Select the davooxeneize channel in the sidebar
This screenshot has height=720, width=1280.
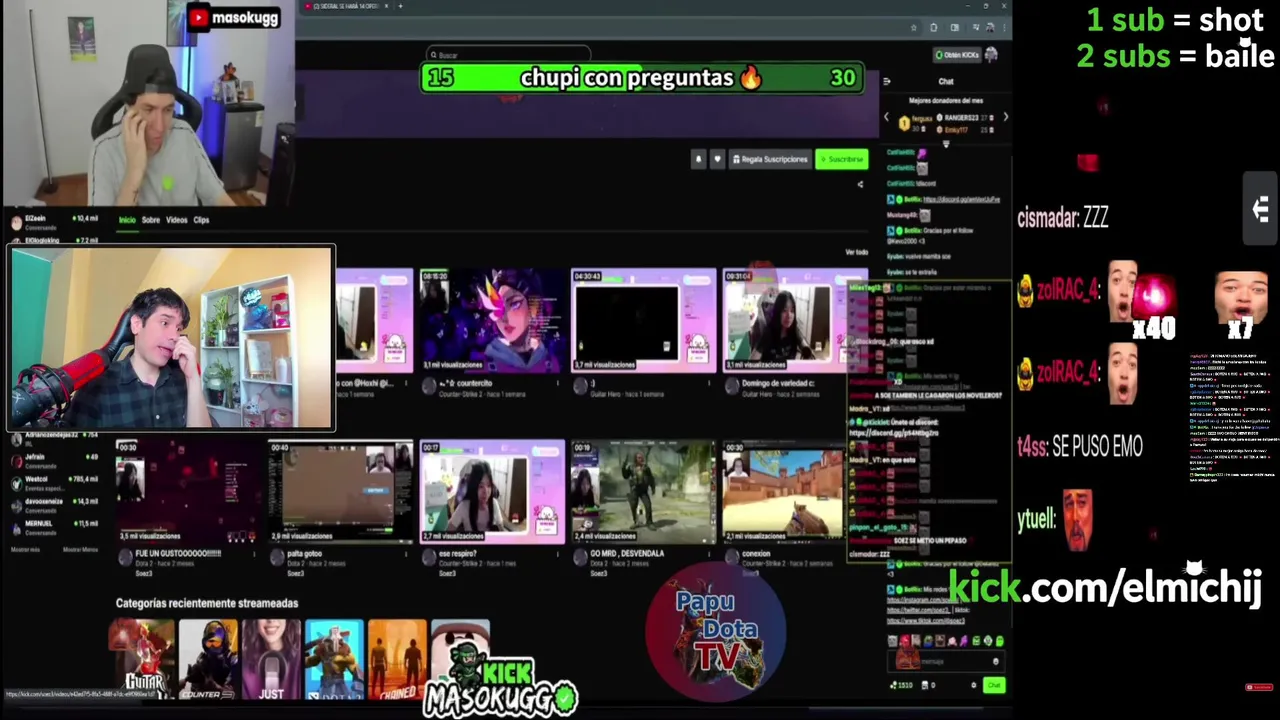pos(53,504)
